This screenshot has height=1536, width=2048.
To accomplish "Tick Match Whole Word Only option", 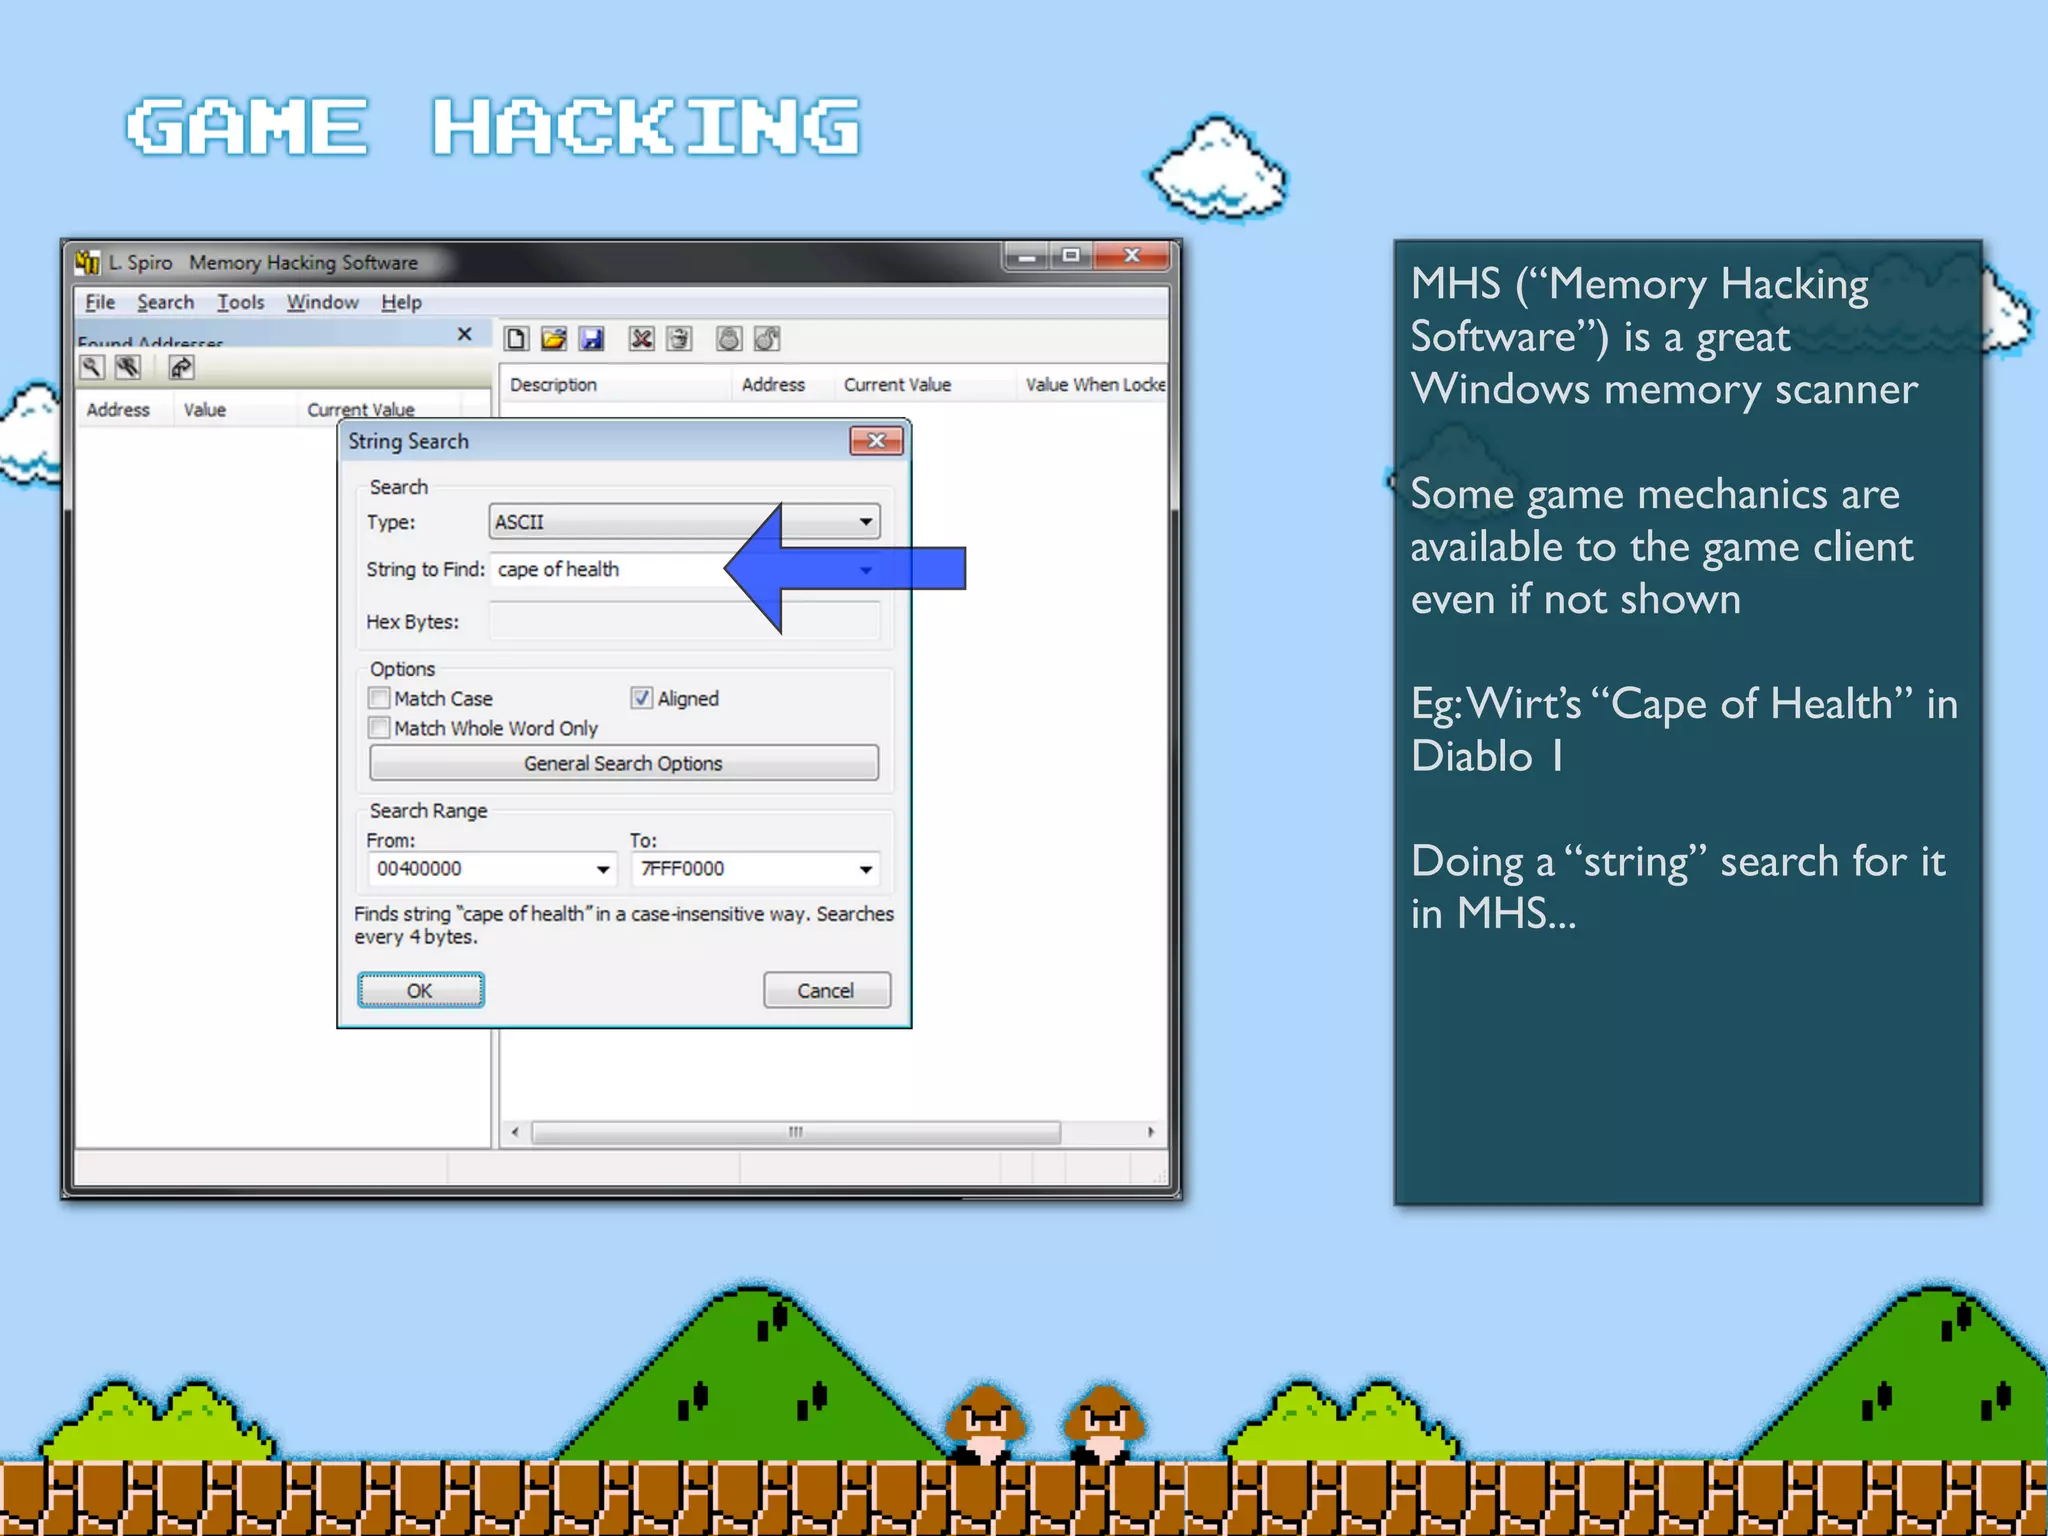I will [x=379, y=728].
